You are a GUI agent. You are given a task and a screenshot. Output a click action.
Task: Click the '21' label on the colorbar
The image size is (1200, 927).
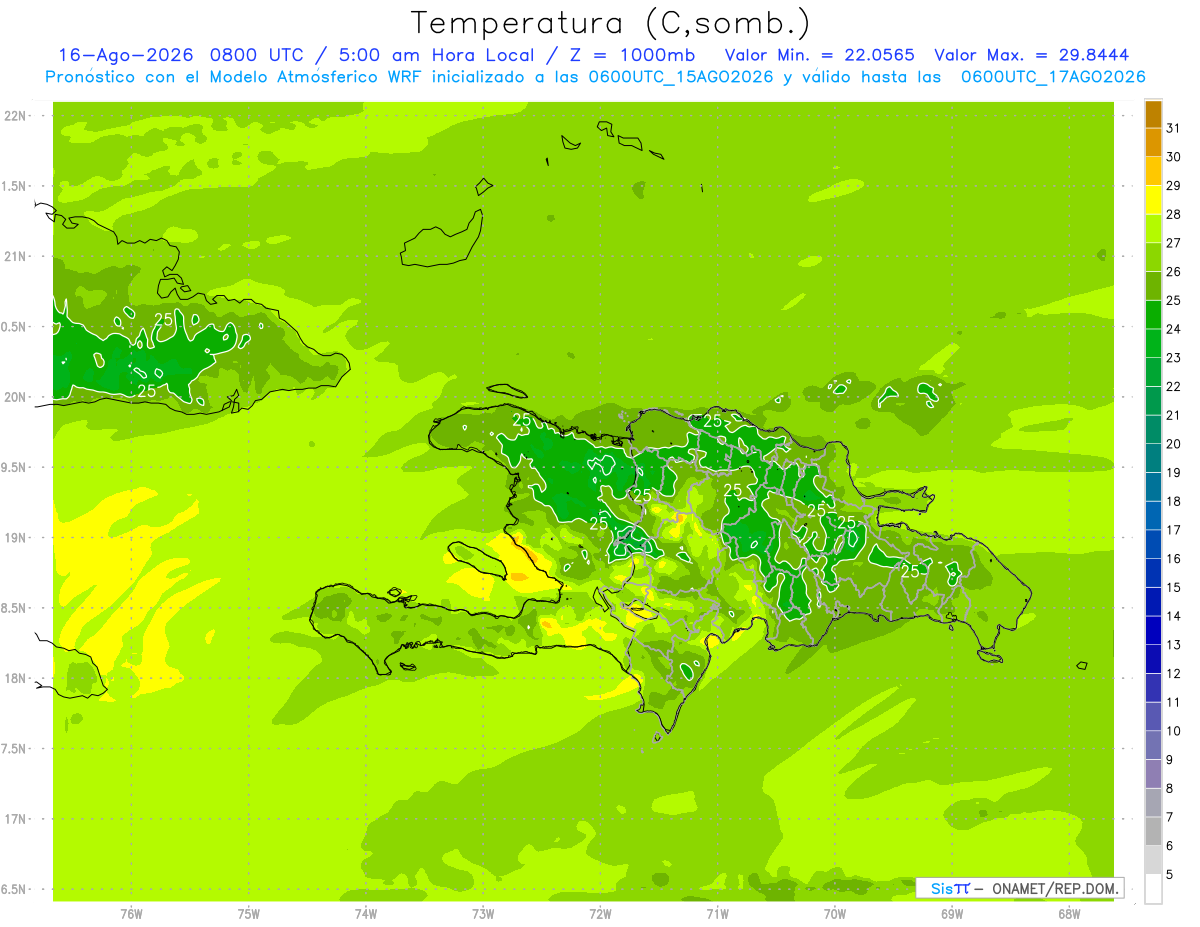pos(1174,415)
